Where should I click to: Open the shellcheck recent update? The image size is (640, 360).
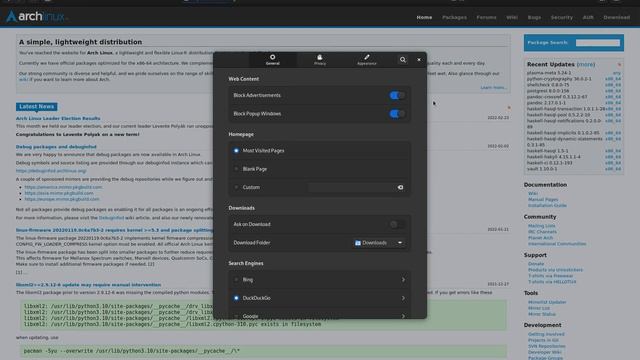(548, 85)
